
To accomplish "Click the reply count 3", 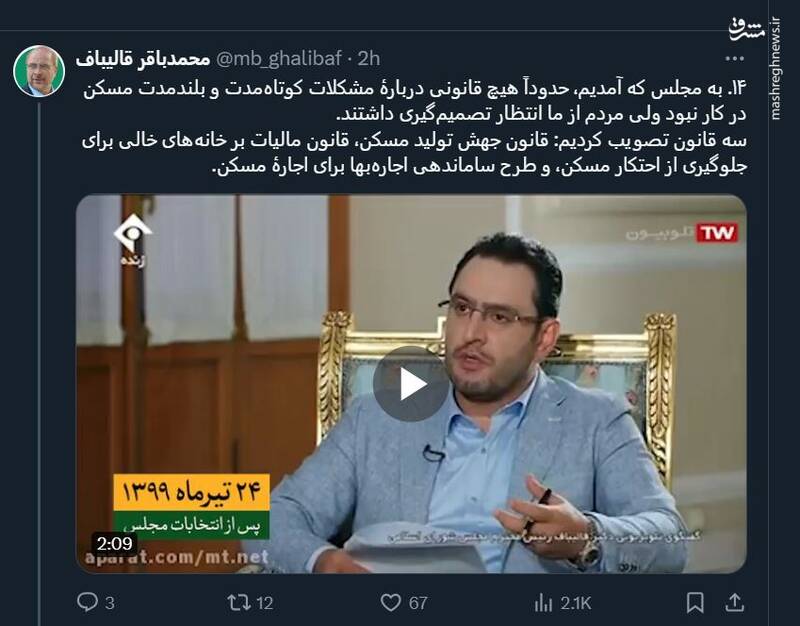I will [x=109, y=604].
